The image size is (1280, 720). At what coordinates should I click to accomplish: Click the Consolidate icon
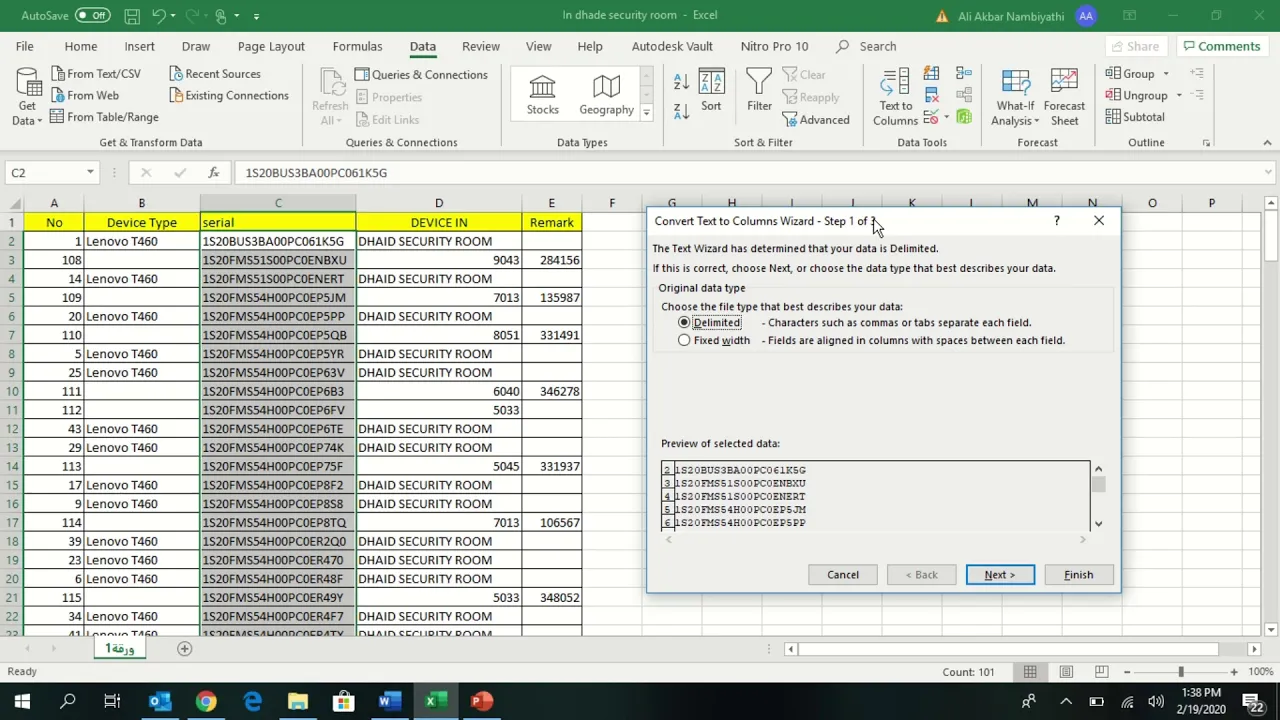pos(964,74)
